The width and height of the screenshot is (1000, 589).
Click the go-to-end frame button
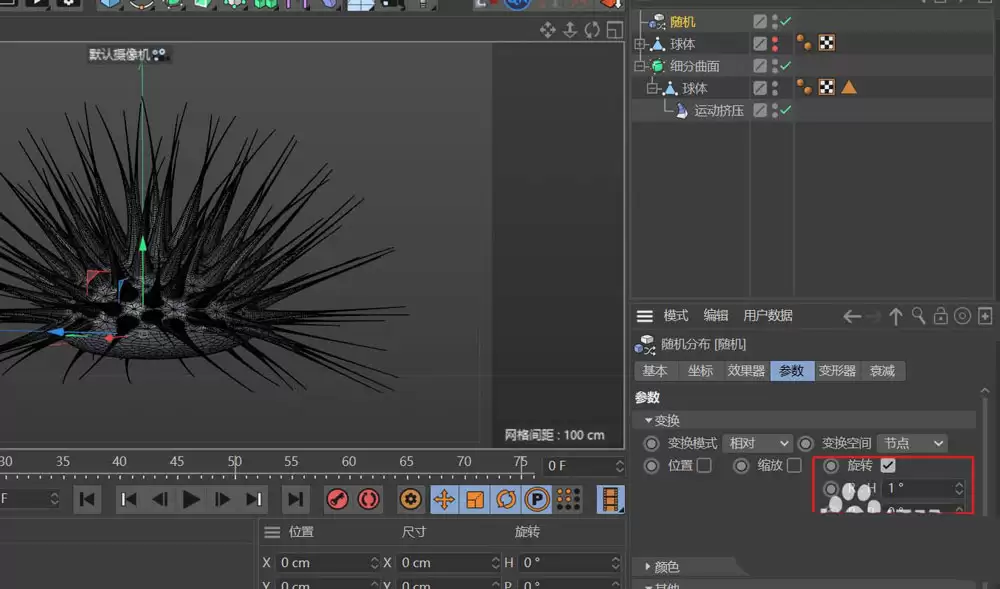[x=296, y=499]
